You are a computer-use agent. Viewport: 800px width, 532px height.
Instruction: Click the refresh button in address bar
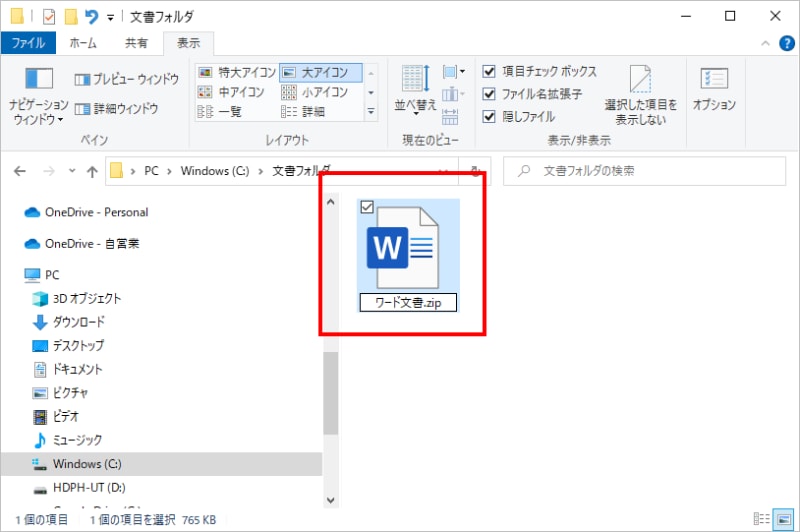coord(475,171)
